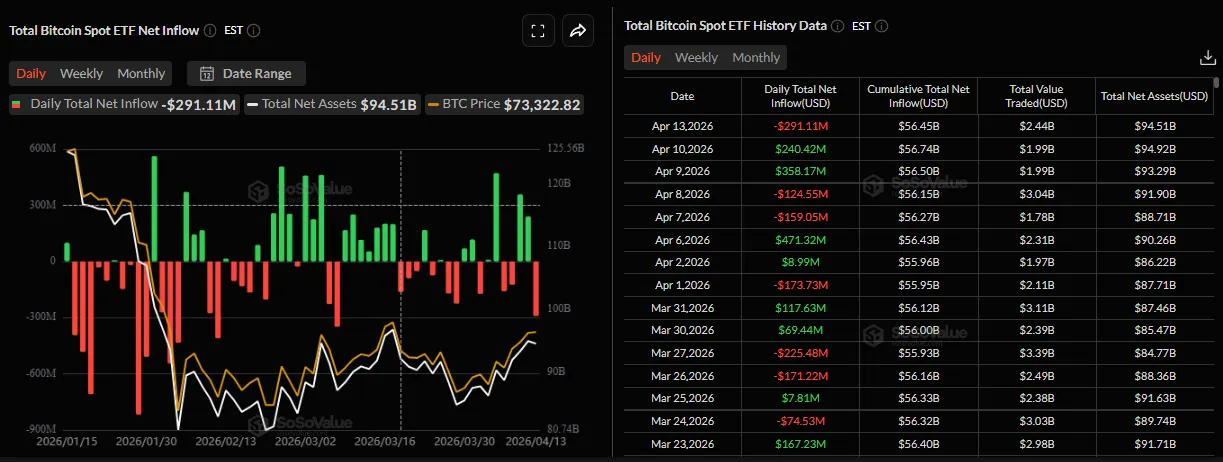Image resolution: width=1223 pixels, height=462 pixels.
Task: Click info icon beside Net Inflow title
Action: point(210,30)
